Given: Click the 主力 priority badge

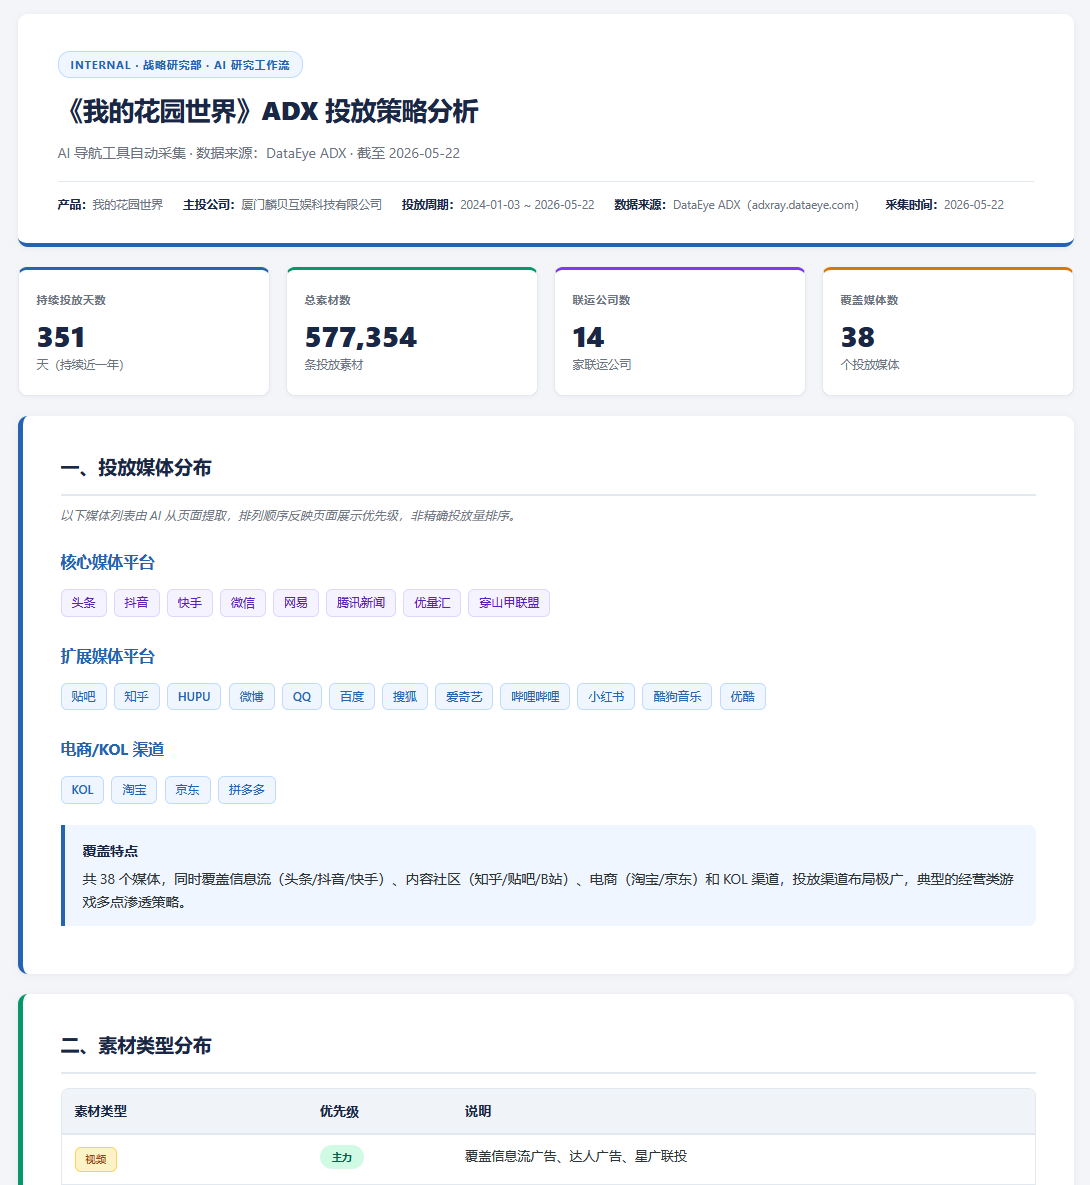Looking at the screenshot, I should pos(342,1157).
